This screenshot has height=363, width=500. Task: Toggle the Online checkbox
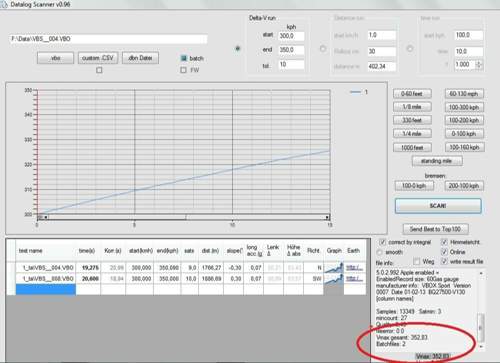coord(444,252)
